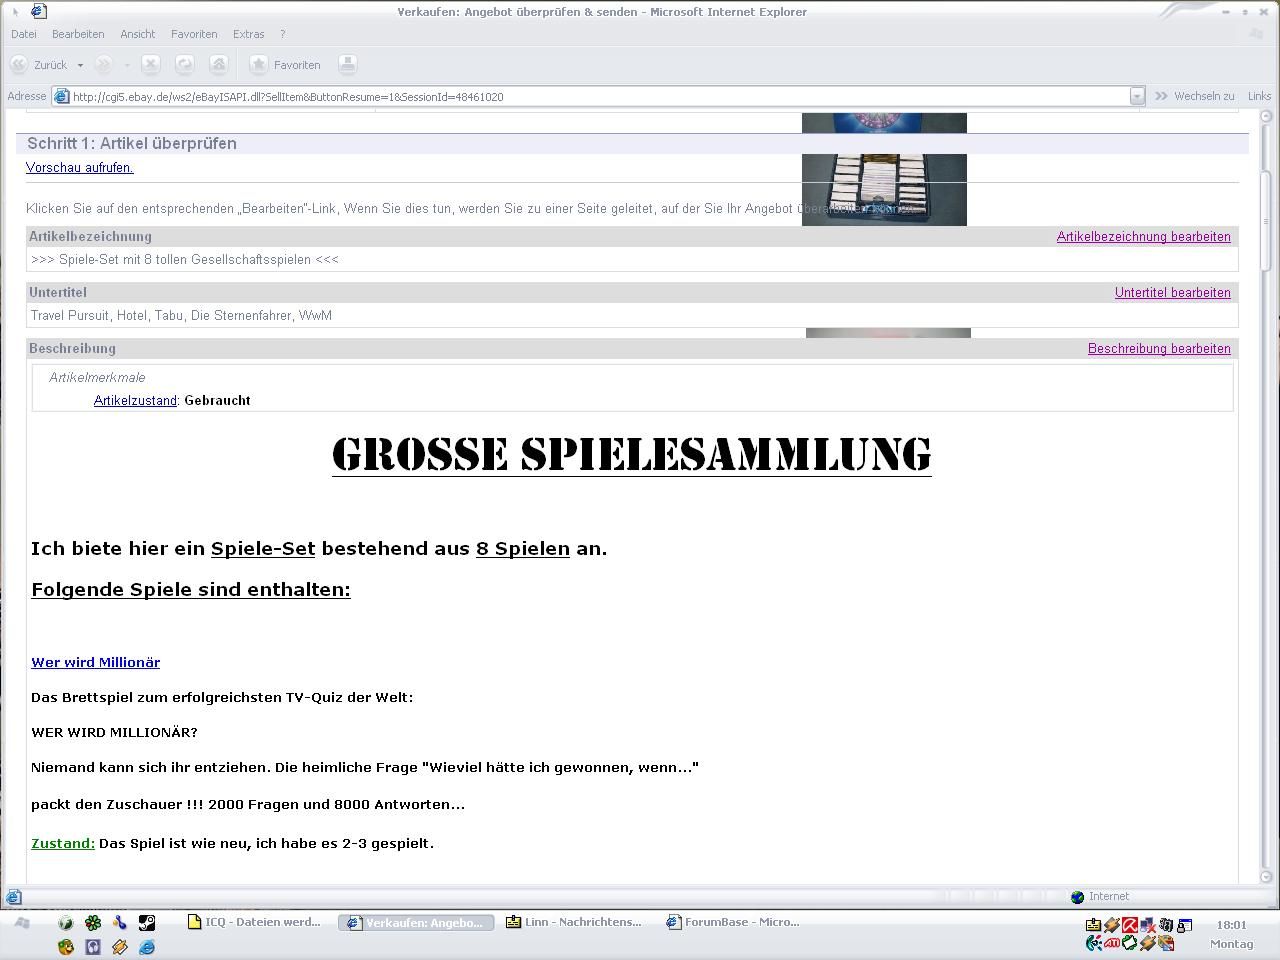Screen dimensions: 1280x960
Task: Open the Vorschau aufrufen link
Action: [x=80, y=168]
